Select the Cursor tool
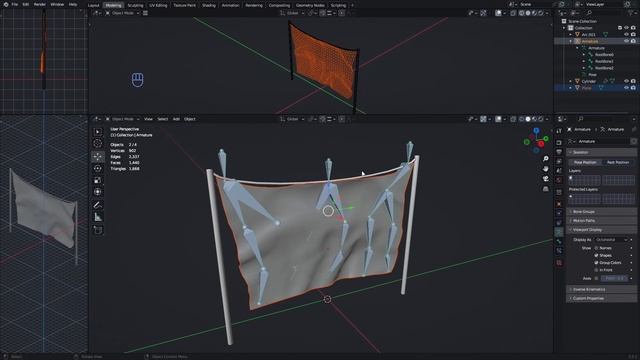 coord(98,143)
